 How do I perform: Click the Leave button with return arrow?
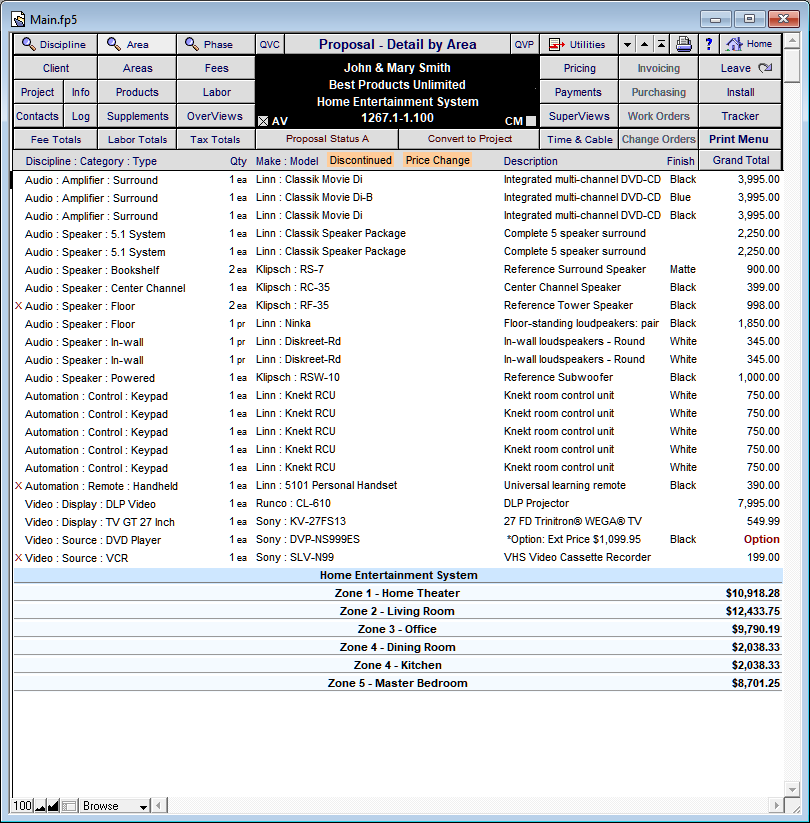tap(740, 68)
